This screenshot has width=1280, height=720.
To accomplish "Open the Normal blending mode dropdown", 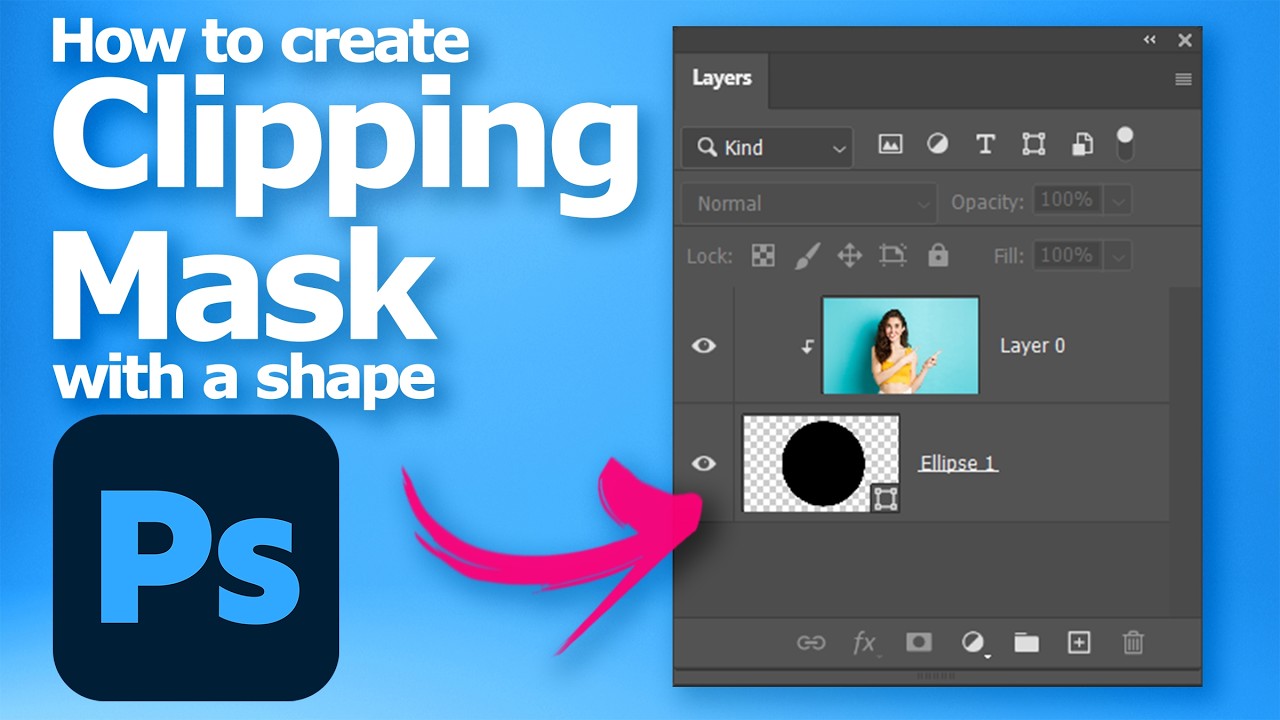I will coord(810,203).
